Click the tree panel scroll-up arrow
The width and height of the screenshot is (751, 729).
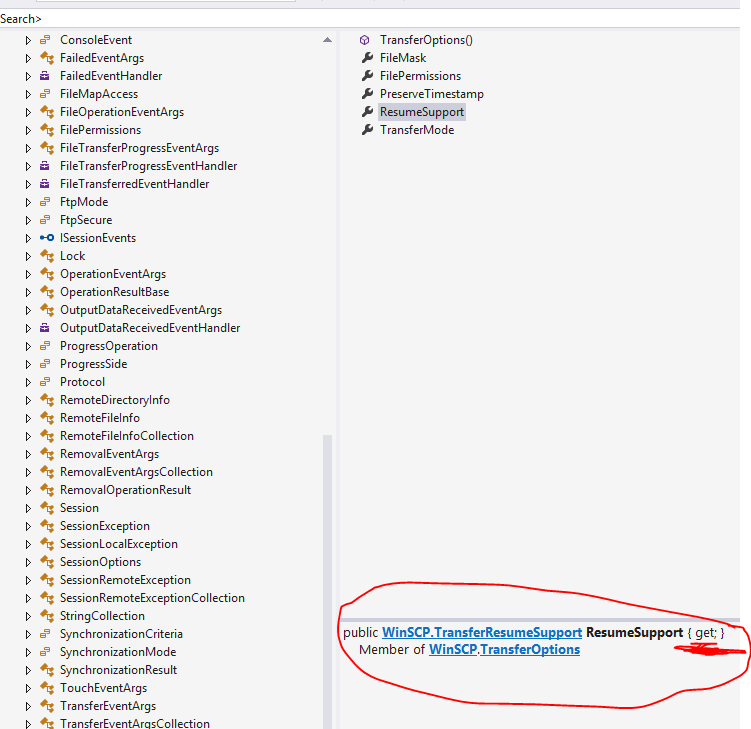(327, 40)
